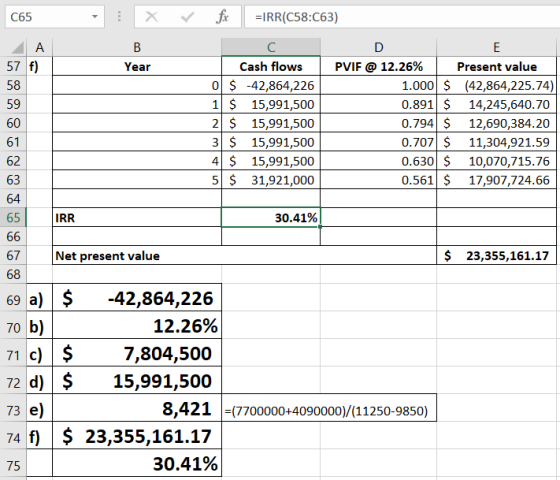Click formula text =(7700000+4090000)/(11250-9850)

click(326, 411)
